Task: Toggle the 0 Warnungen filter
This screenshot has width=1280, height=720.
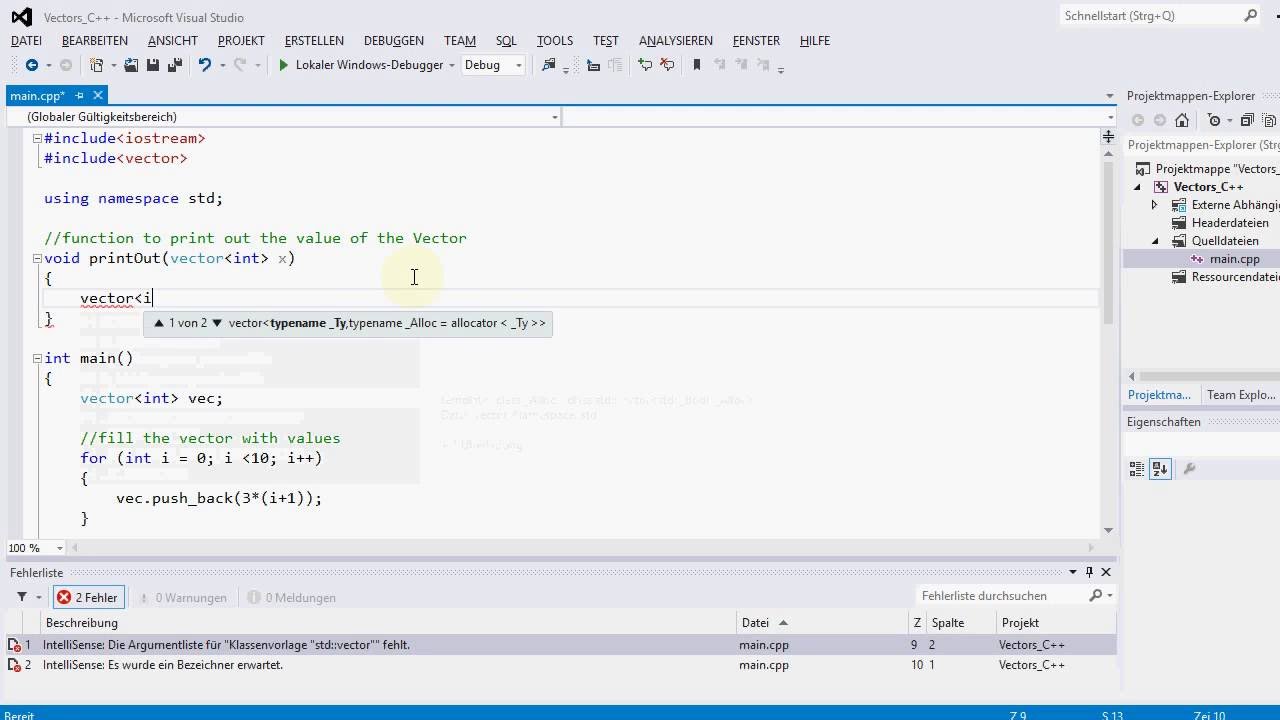Action: click(182, 597)
